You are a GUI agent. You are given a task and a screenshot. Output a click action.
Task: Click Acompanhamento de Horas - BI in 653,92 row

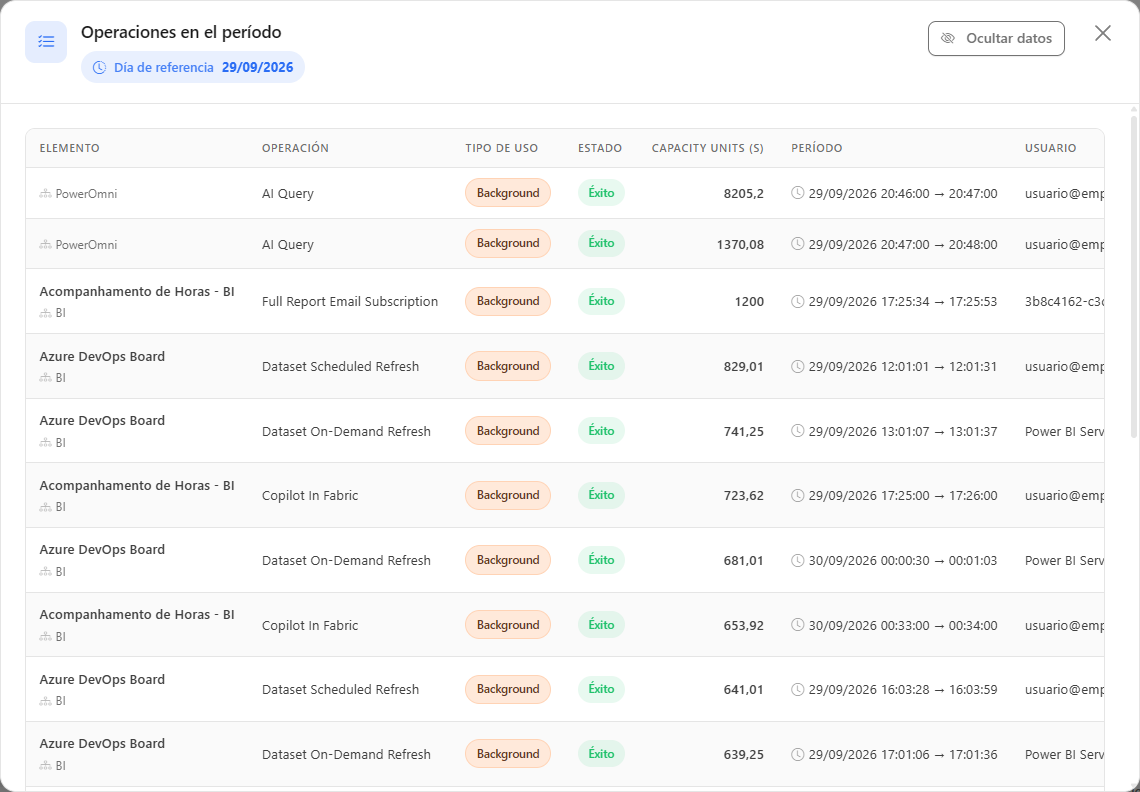point(137,615)
